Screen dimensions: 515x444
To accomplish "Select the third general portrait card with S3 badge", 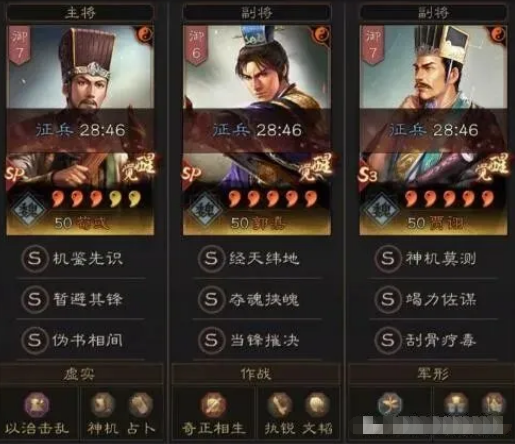I will [433, 130].
